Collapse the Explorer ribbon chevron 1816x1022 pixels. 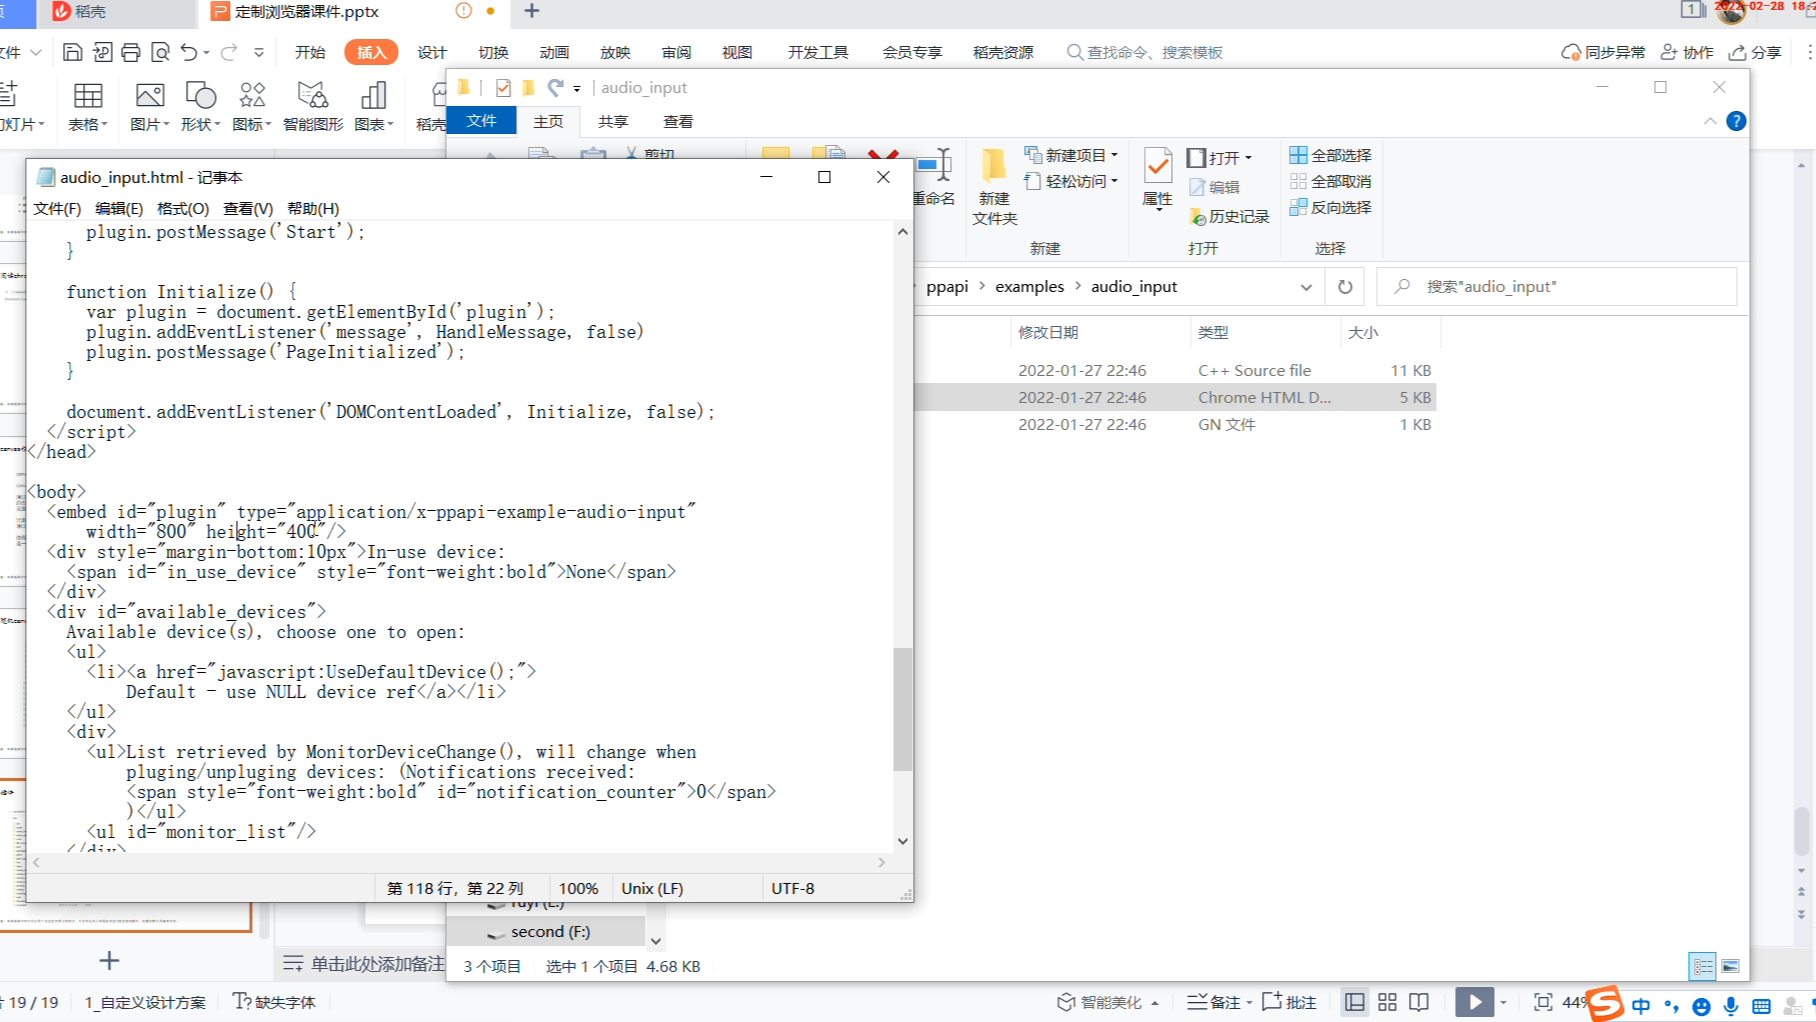click(1710, 121)
